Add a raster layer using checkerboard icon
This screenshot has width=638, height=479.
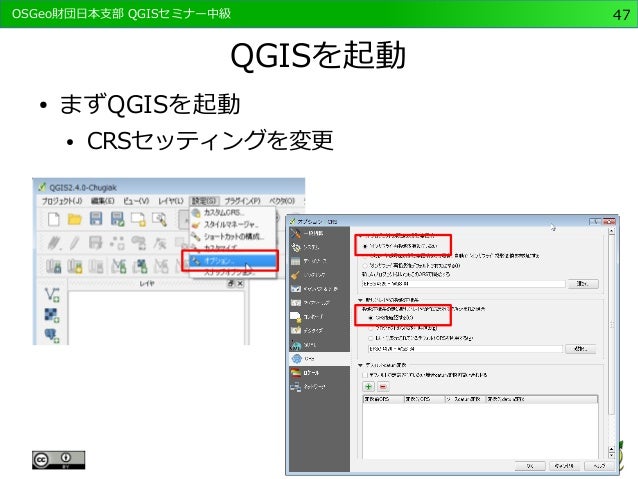(x=52, y=315)
